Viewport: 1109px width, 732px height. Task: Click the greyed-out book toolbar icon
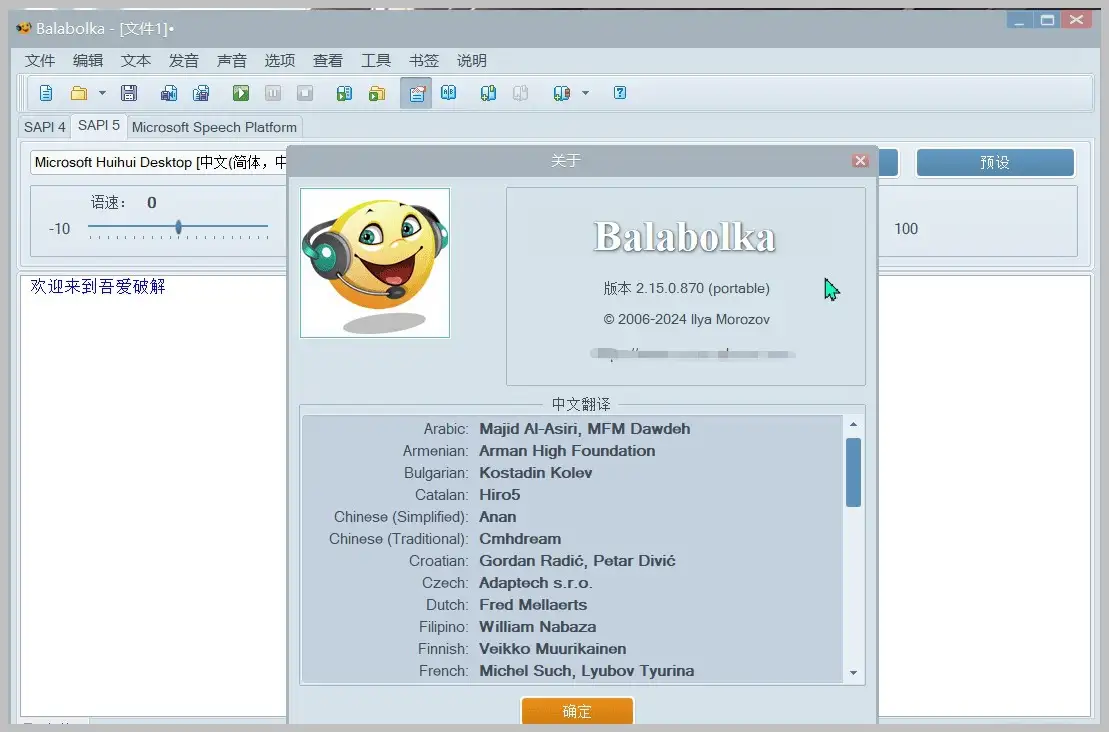point(521,93)
